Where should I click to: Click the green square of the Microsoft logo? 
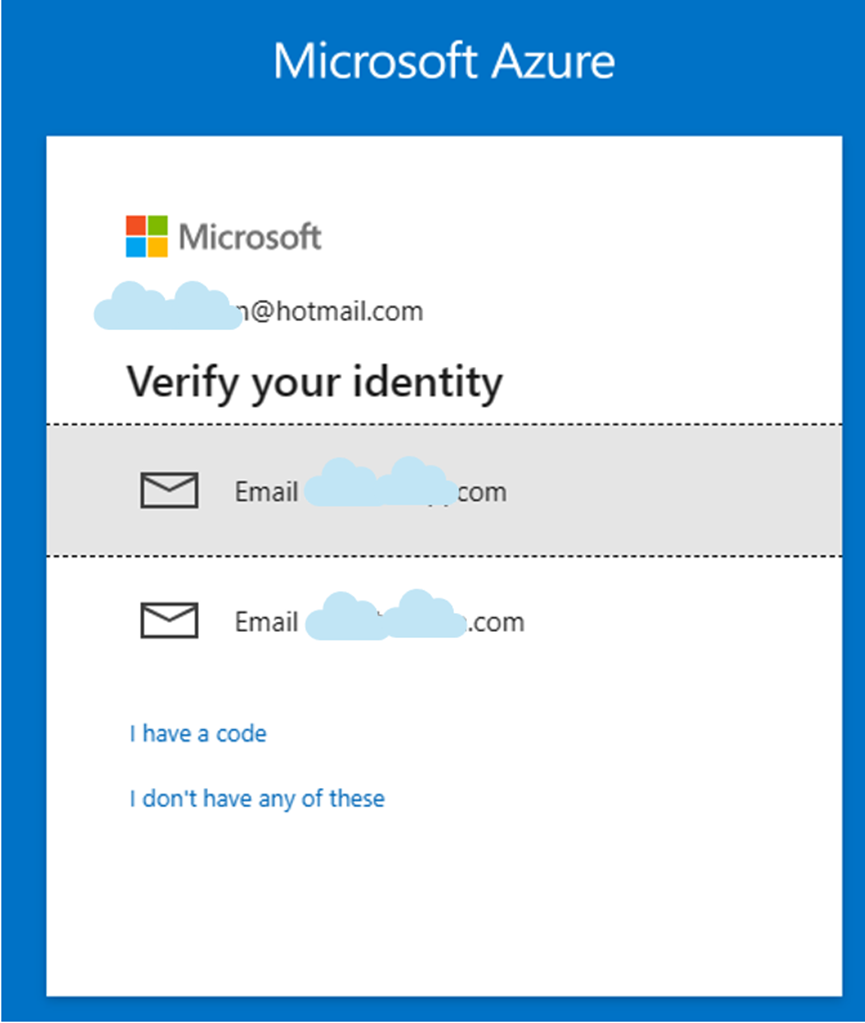coord(158,225)
